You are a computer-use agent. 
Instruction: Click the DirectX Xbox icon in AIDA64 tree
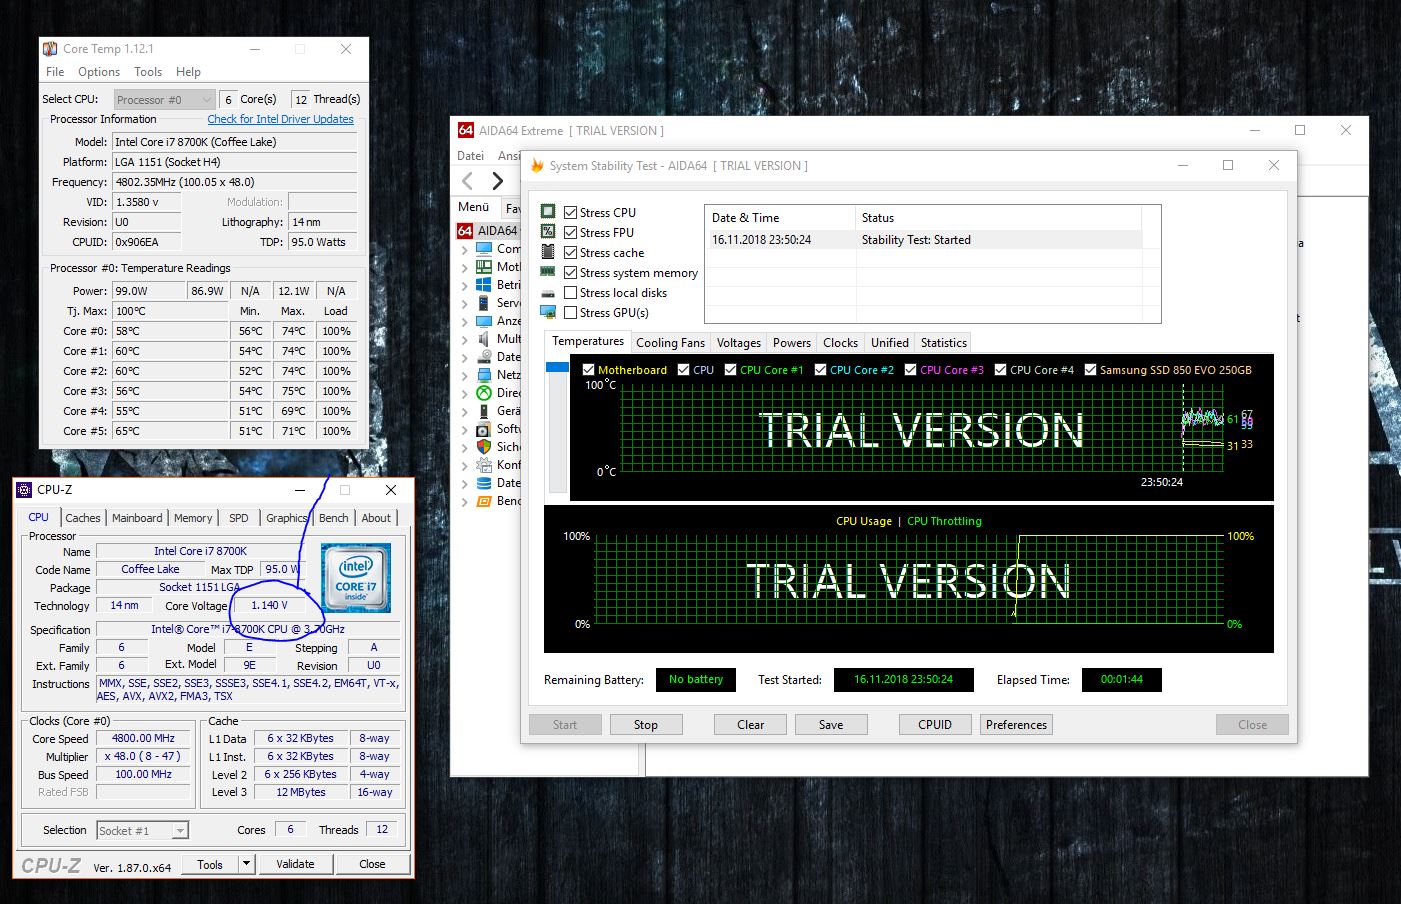click(484, 393)
